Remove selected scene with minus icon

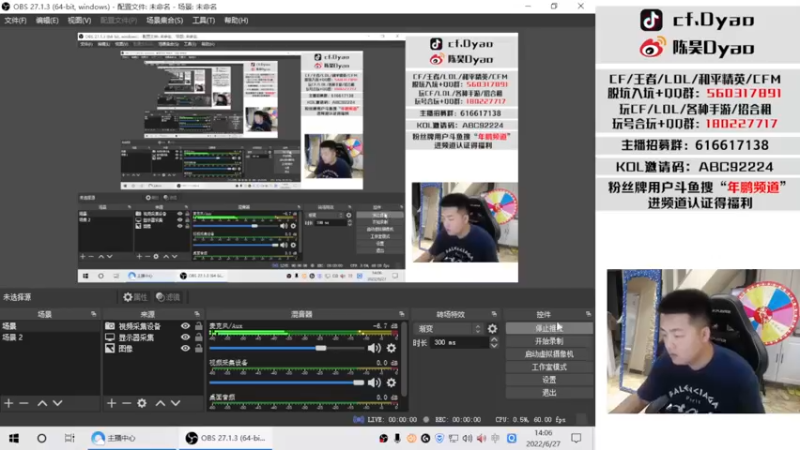pyautogui.click(x=23, y=403)
